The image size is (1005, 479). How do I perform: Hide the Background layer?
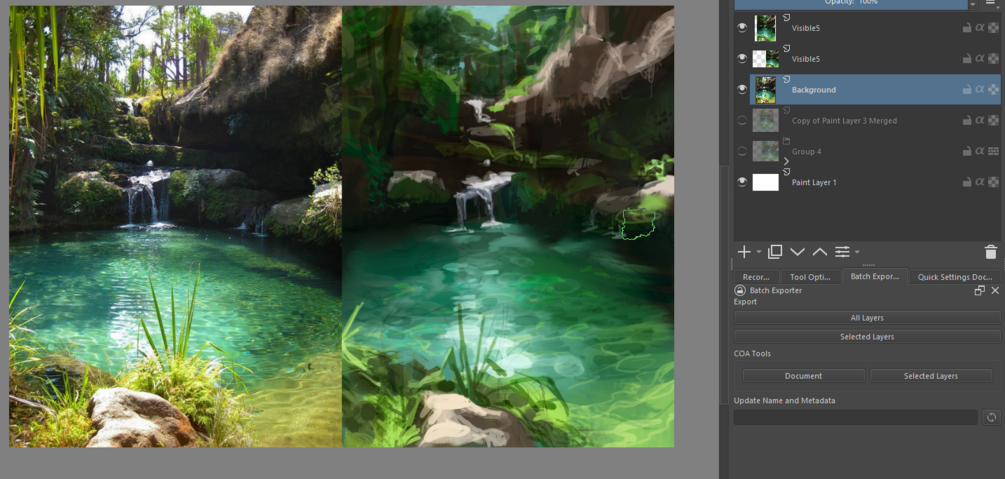pyautogui.click(x=742, y=90)
